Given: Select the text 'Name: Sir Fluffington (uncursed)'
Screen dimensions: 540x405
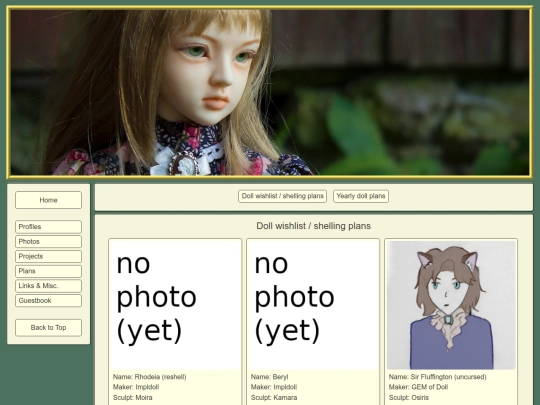Looking at the screenshot, I should click(x=438, y=377).
